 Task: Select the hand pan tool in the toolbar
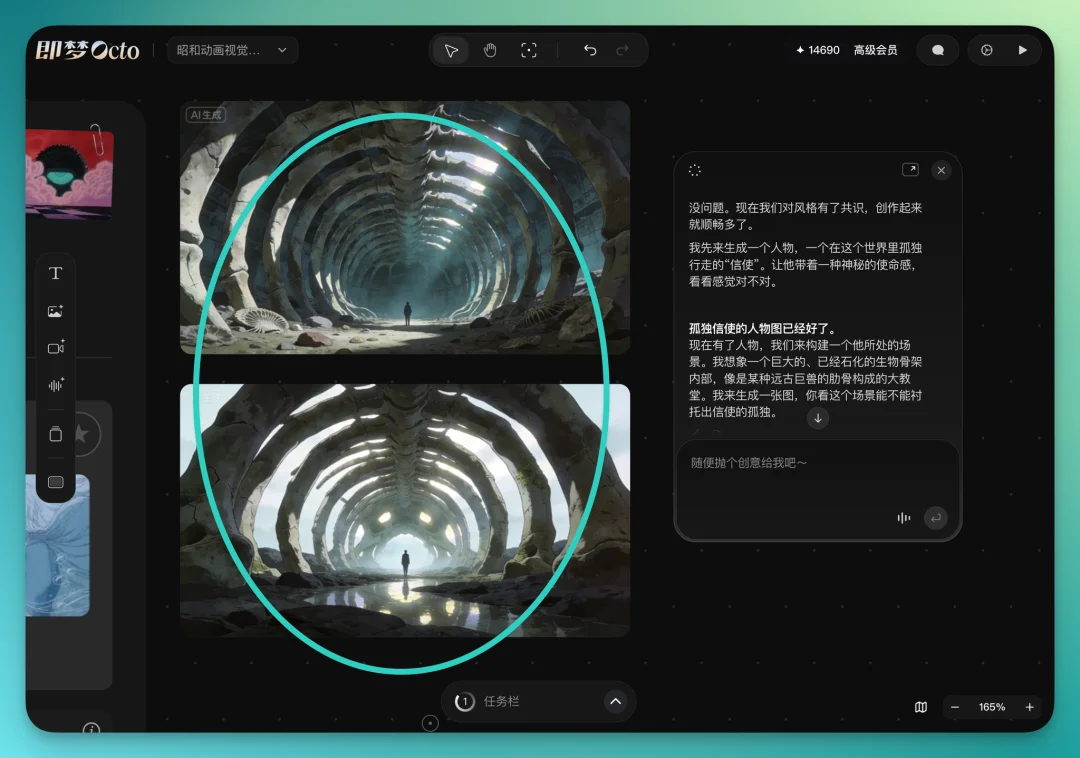coord(489,50)
